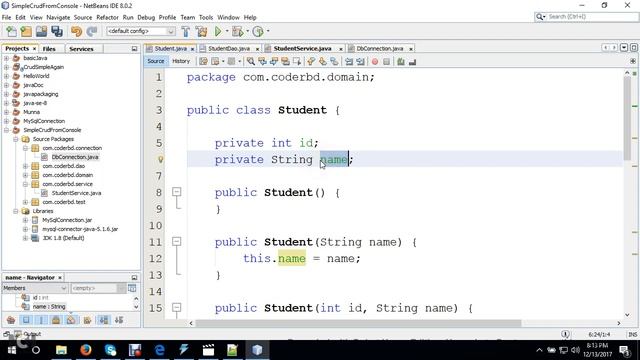The image size is (640, 360).
Task: Toggle Show Static Members filter in Navigator
Action: click(41, 320)
